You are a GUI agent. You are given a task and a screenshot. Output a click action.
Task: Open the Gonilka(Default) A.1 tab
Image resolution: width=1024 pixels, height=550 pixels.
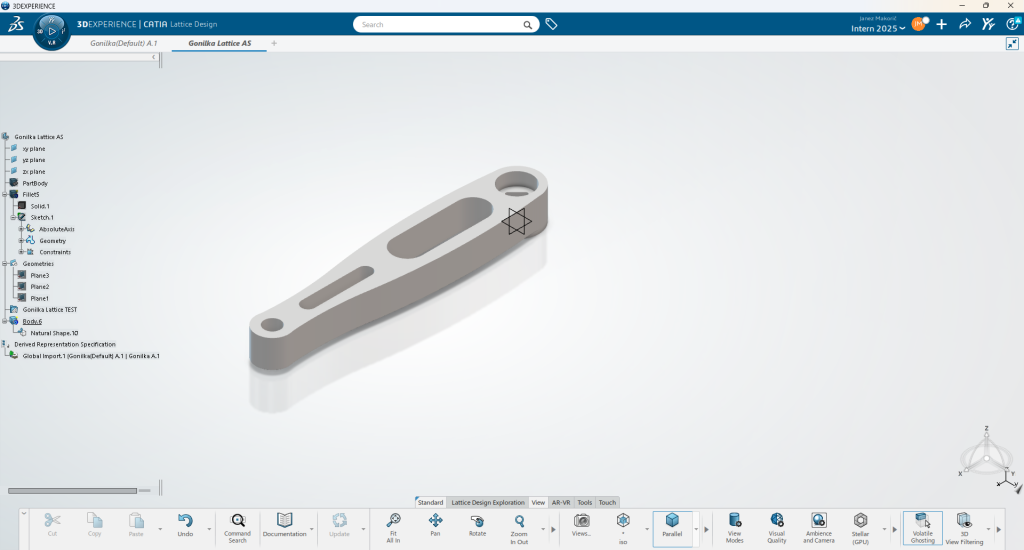tap(123, 43)
